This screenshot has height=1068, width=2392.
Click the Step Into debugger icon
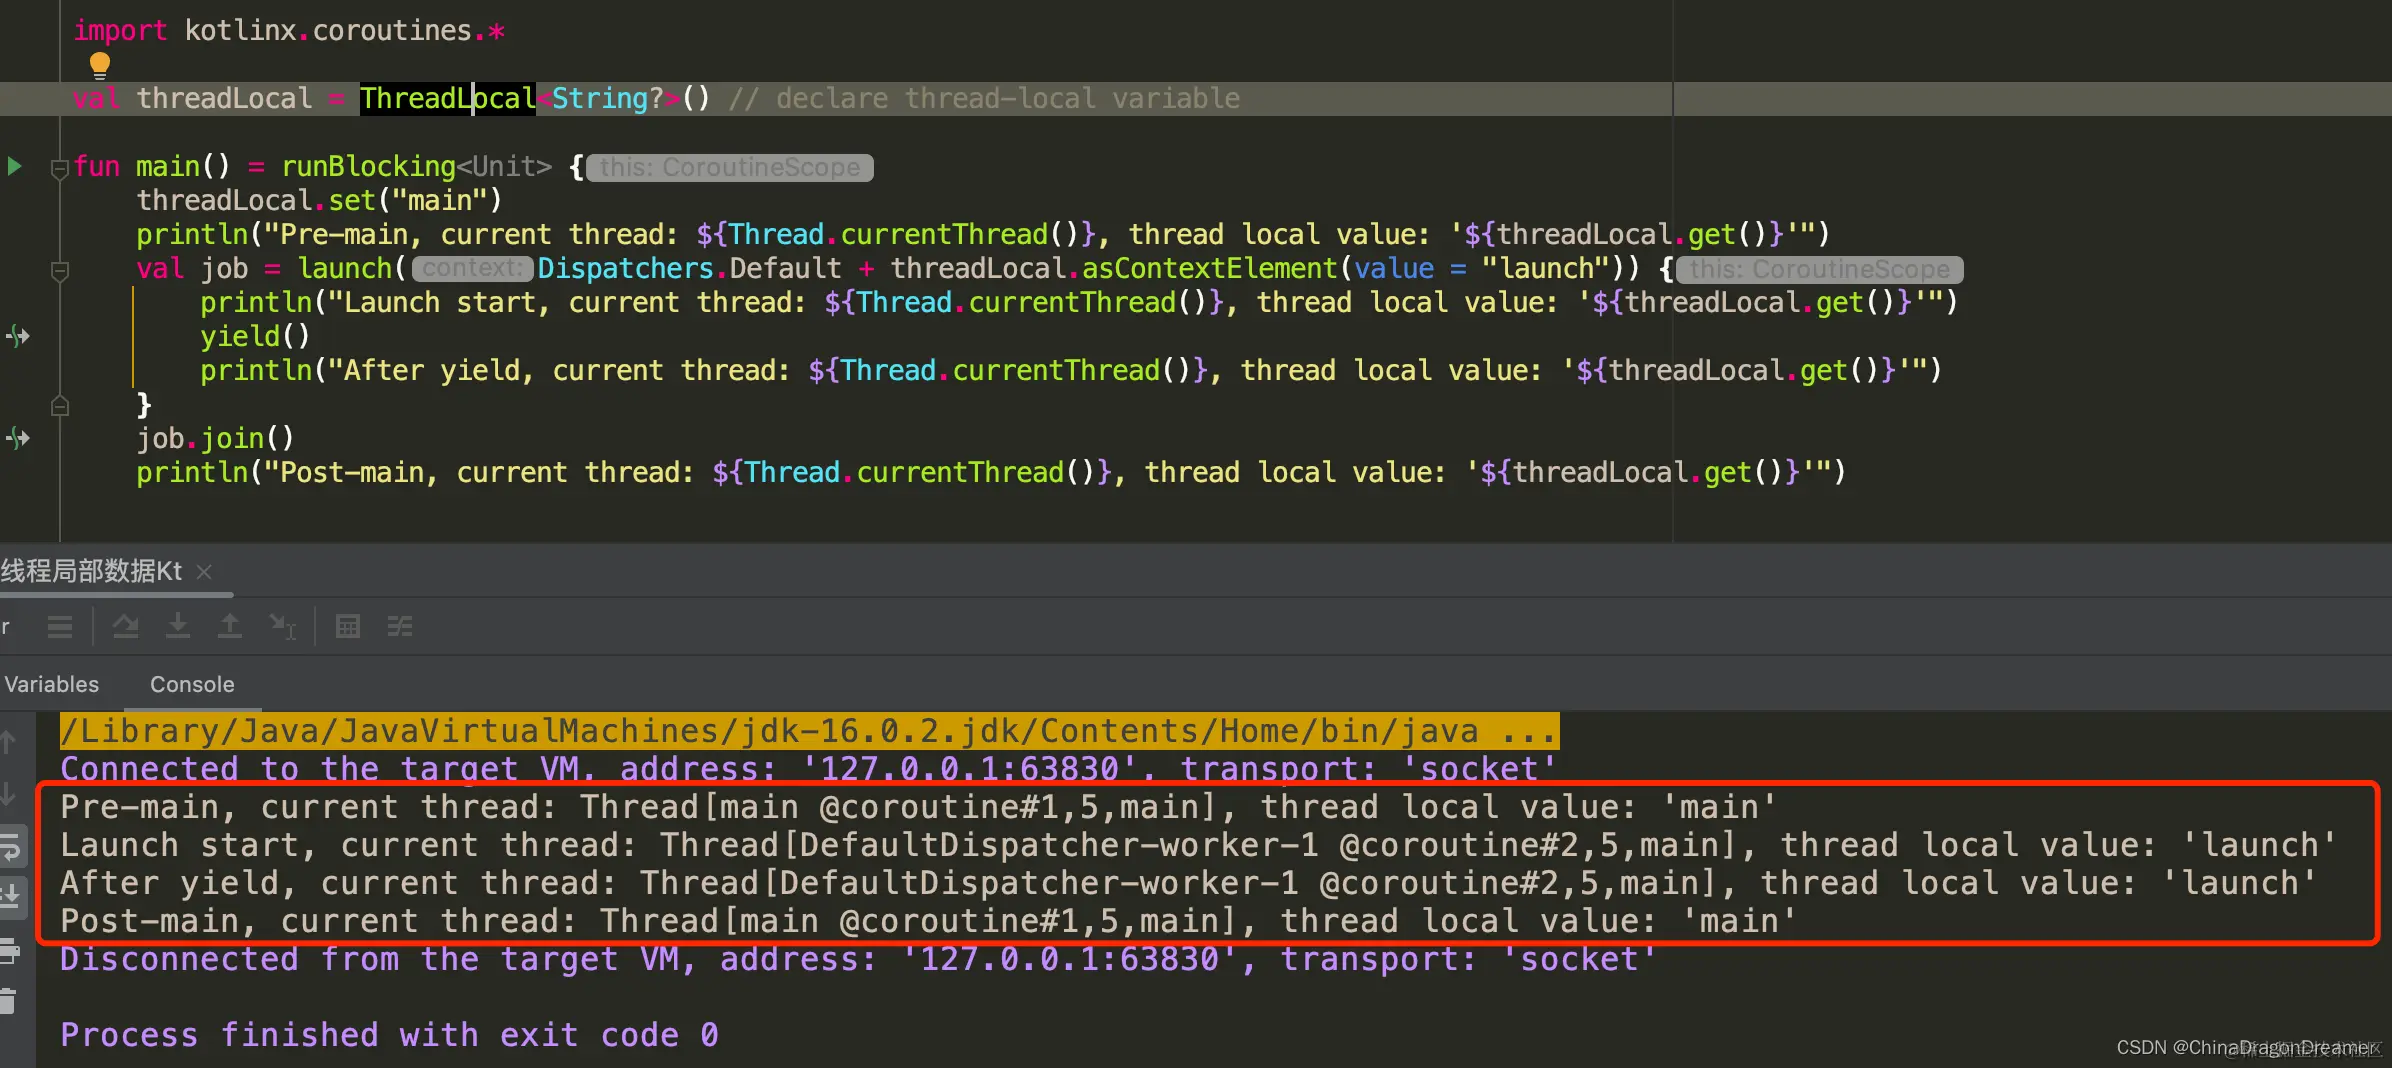[x=178, y=627]
